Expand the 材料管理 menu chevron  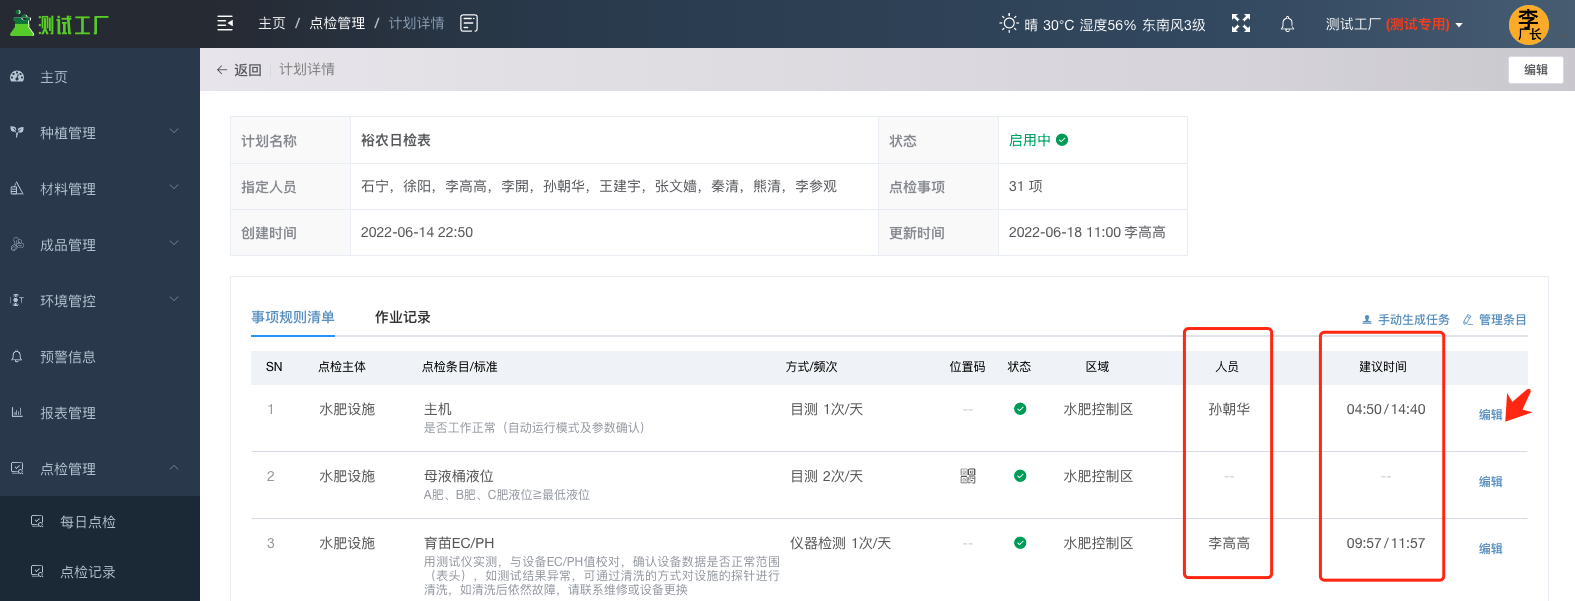point(174,187)
